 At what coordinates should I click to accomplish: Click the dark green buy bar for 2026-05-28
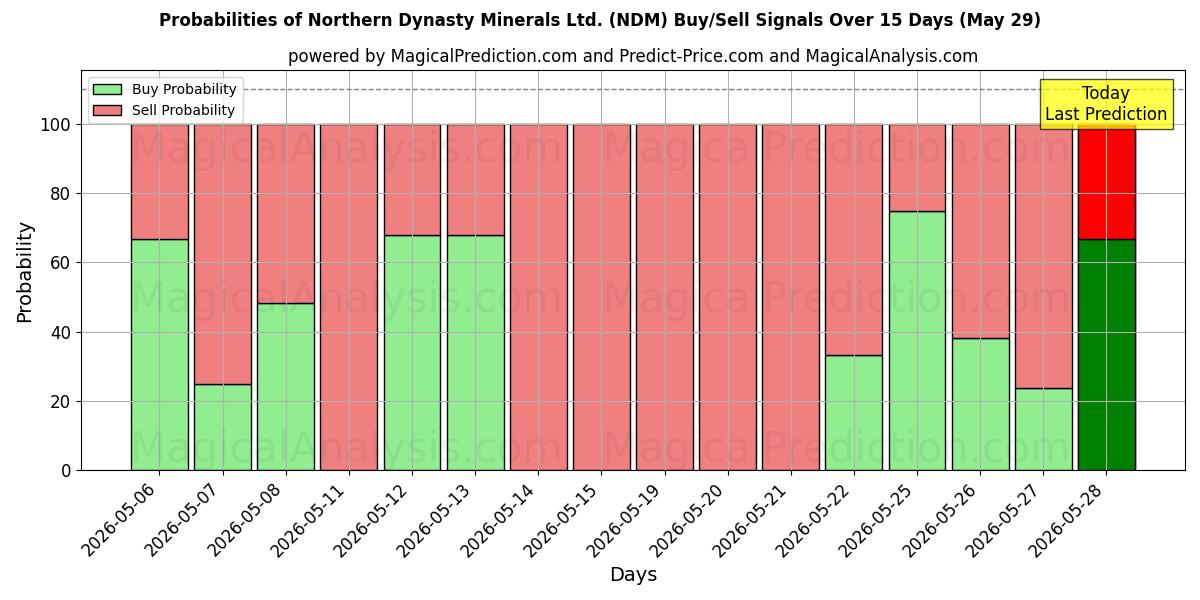coord(1106,355)
